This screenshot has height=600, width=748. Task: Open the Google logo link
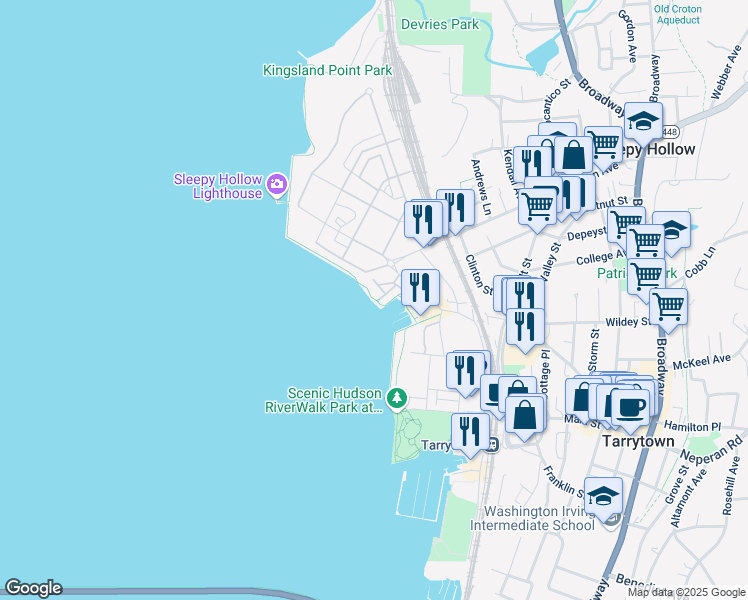(33, 588)
